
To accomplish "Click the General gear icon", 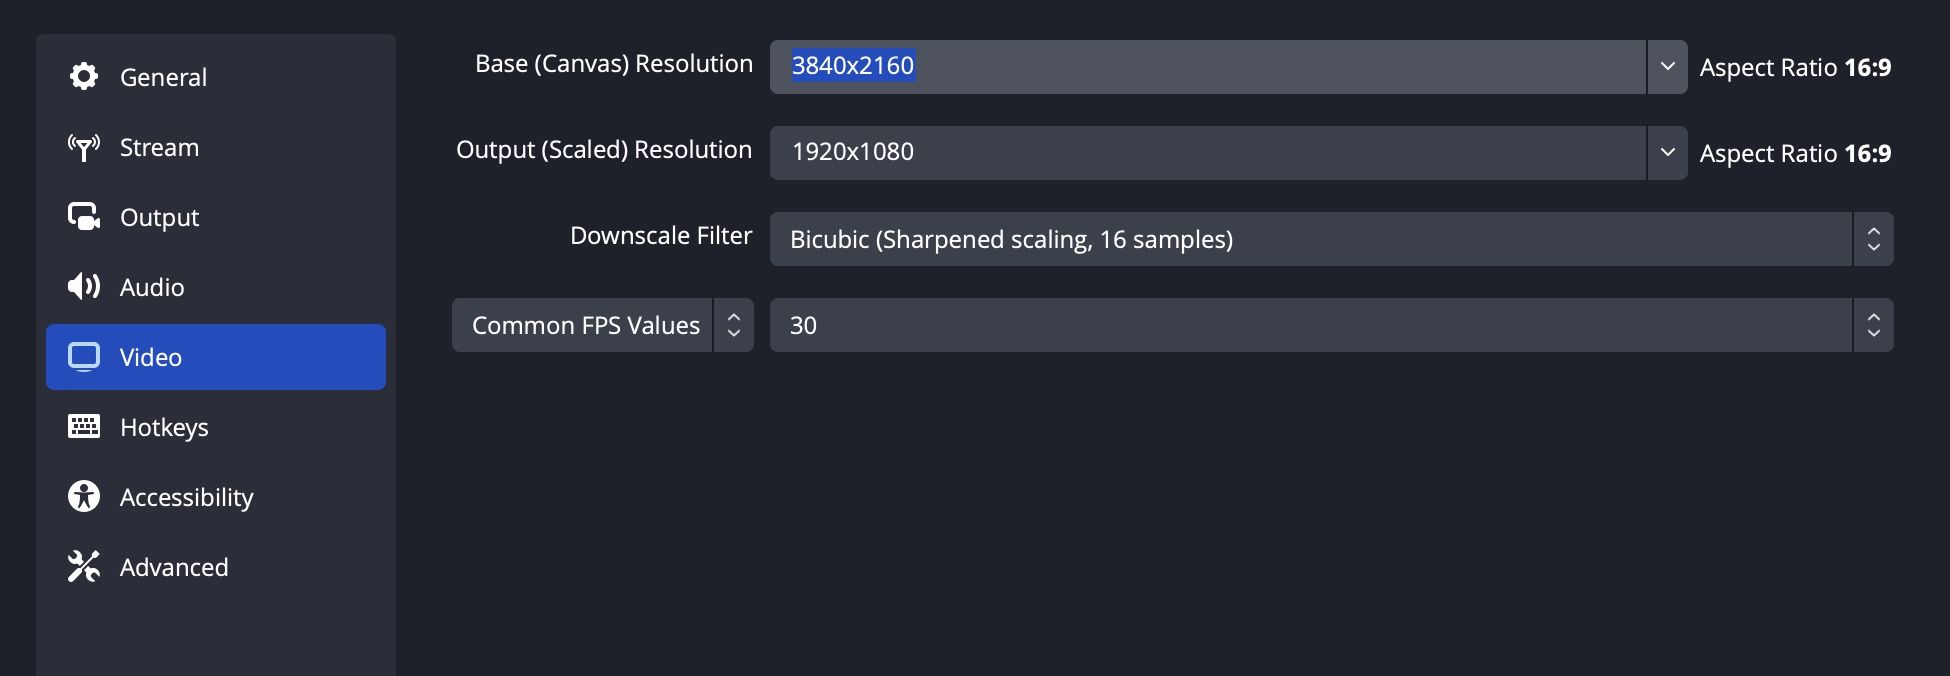I will tap(84, 77).
